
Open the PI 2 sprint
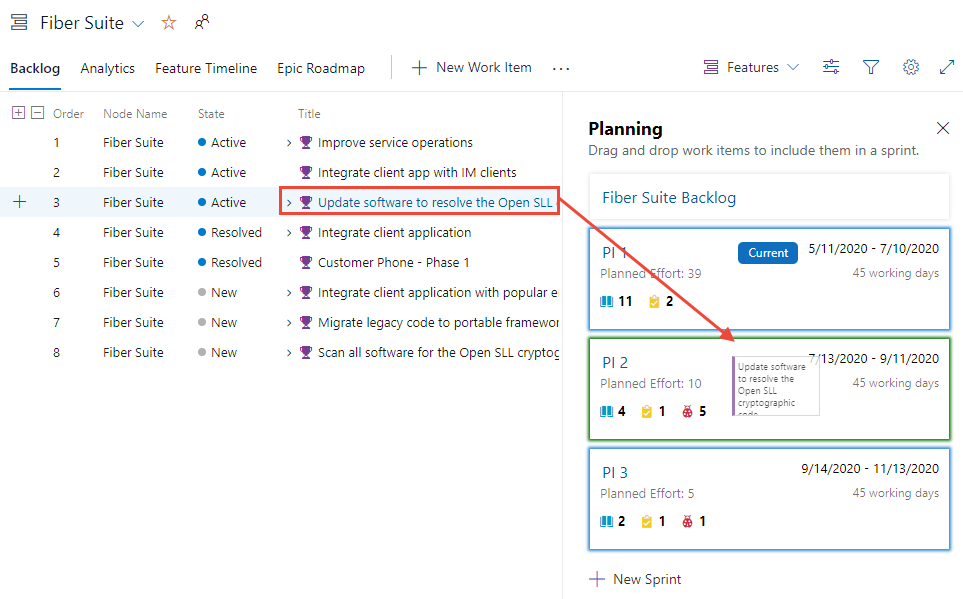pos(615,362)
